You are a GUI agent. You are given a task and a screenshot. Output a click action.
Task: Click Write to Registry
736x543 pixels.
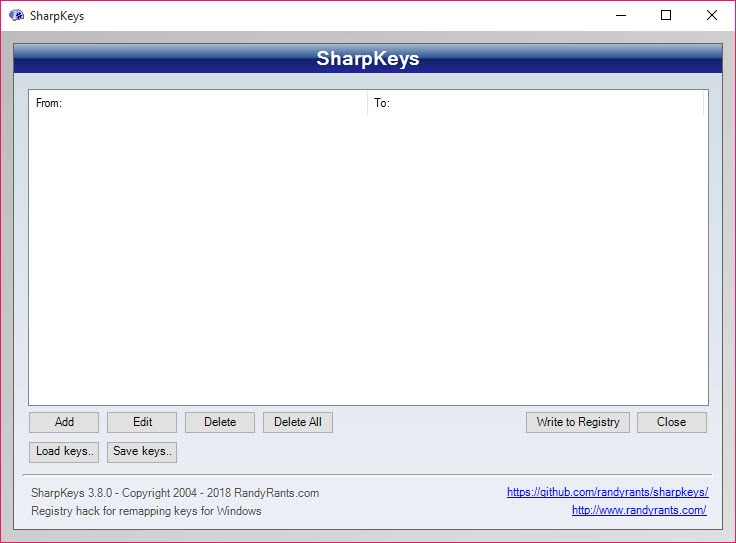(578, 422)
